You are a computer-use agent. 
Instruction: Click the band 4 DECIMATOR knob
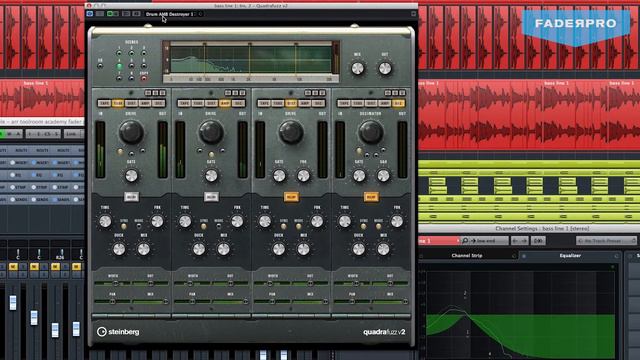[x=371, y=132]
